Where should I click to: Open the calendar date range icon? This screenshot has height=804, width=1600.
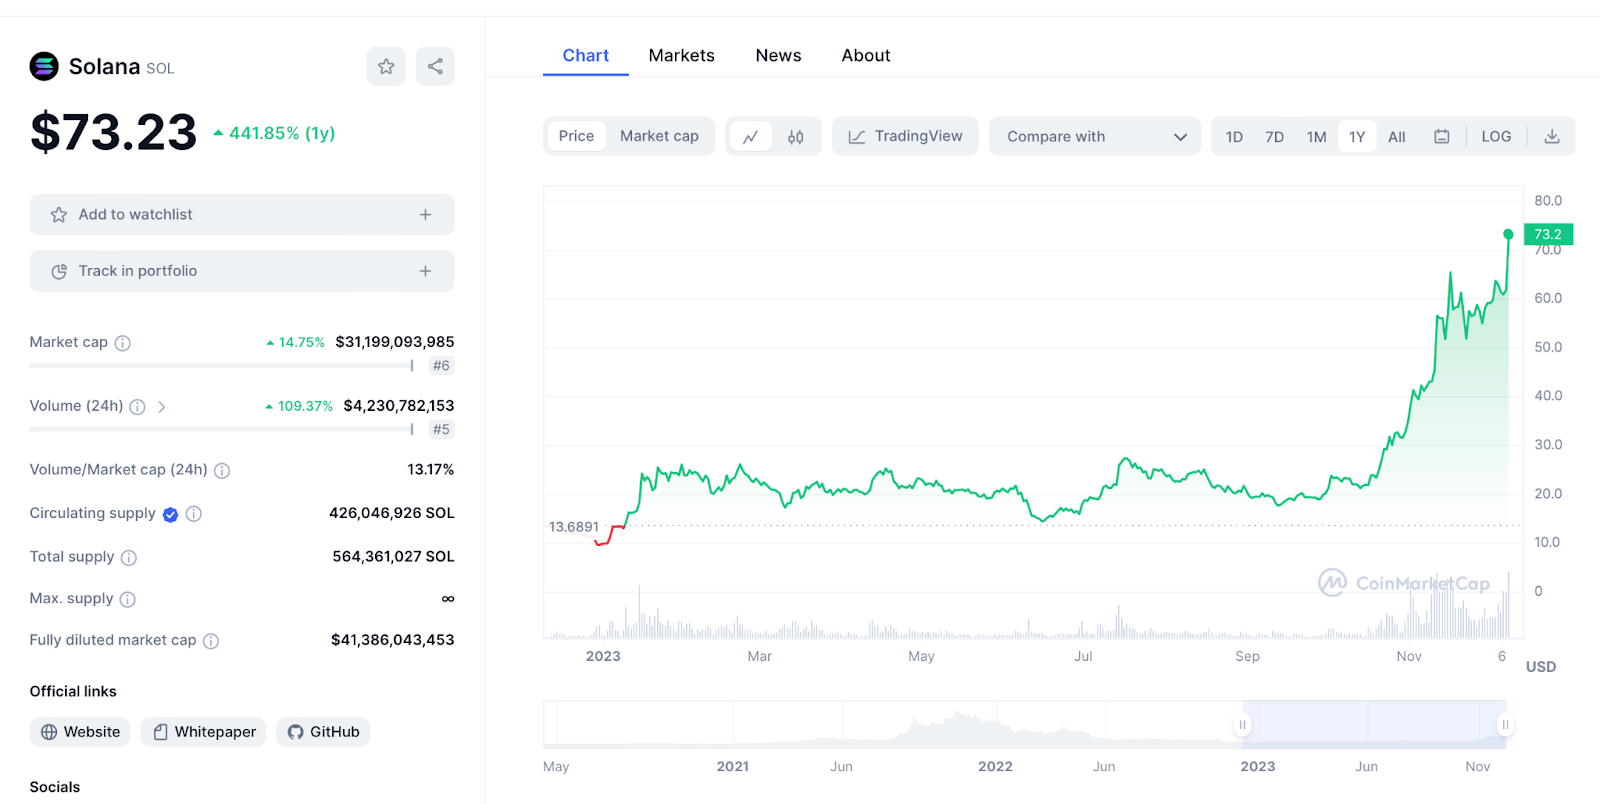click(1442, 137)
